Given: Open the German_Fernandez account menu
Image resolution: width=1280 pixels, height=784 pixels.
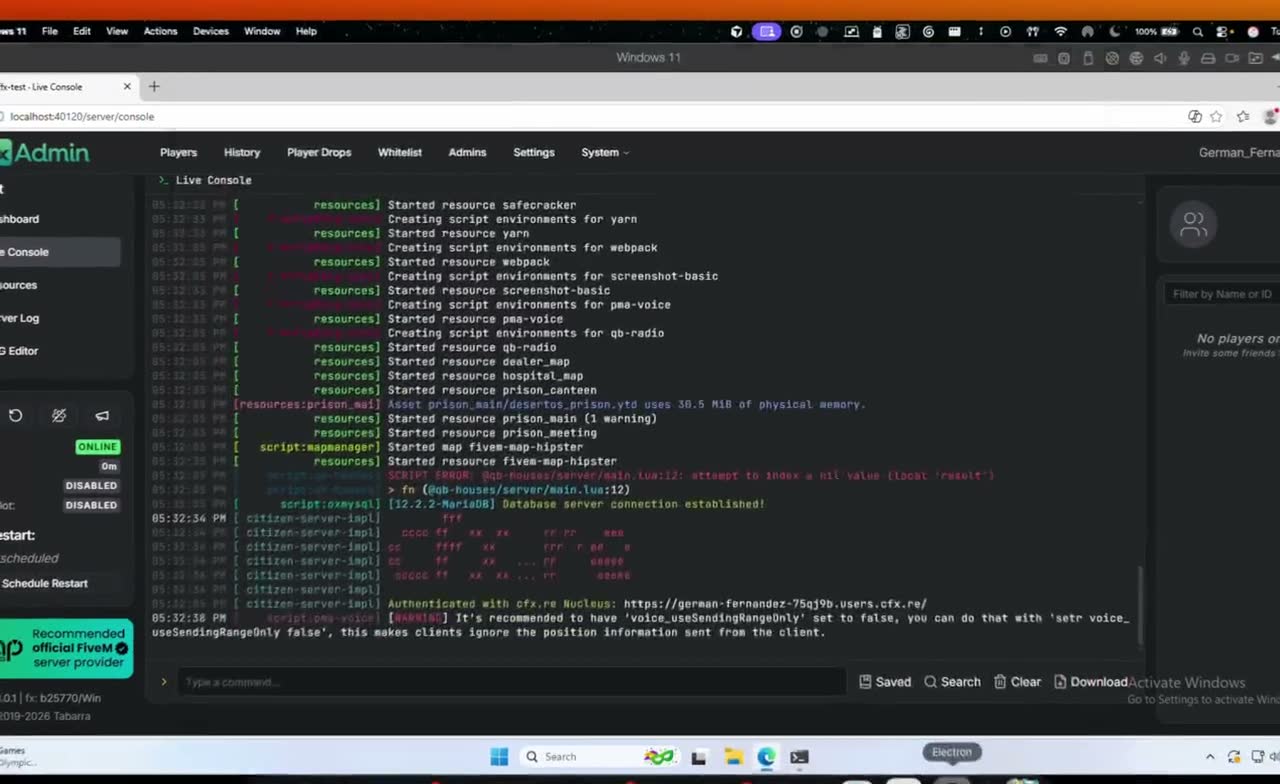Looking at the screenshot, I should [x=1239, y=153].
